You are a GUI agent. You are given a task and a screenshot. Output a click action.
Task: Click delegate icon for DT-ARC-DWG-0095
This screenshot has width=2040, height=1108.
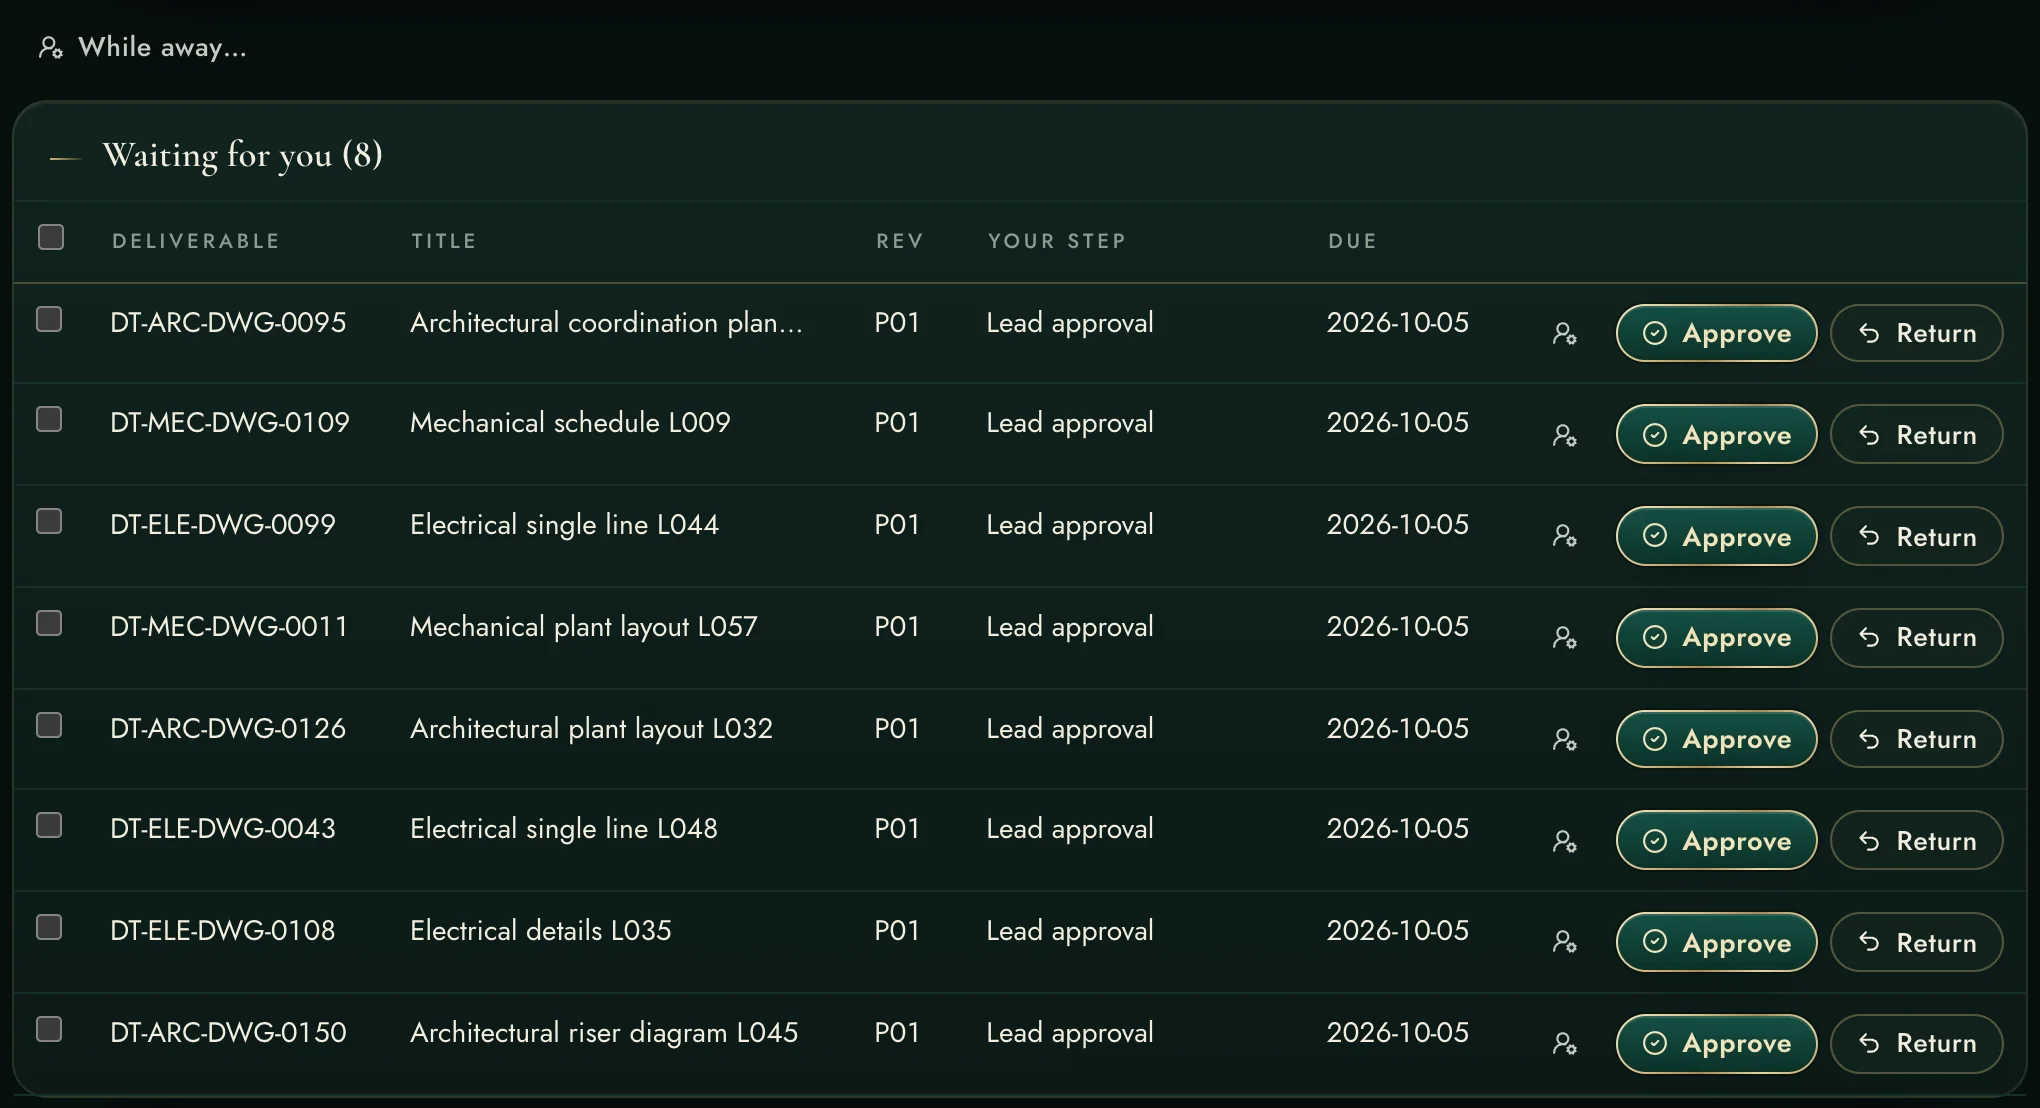[1565, 333]
